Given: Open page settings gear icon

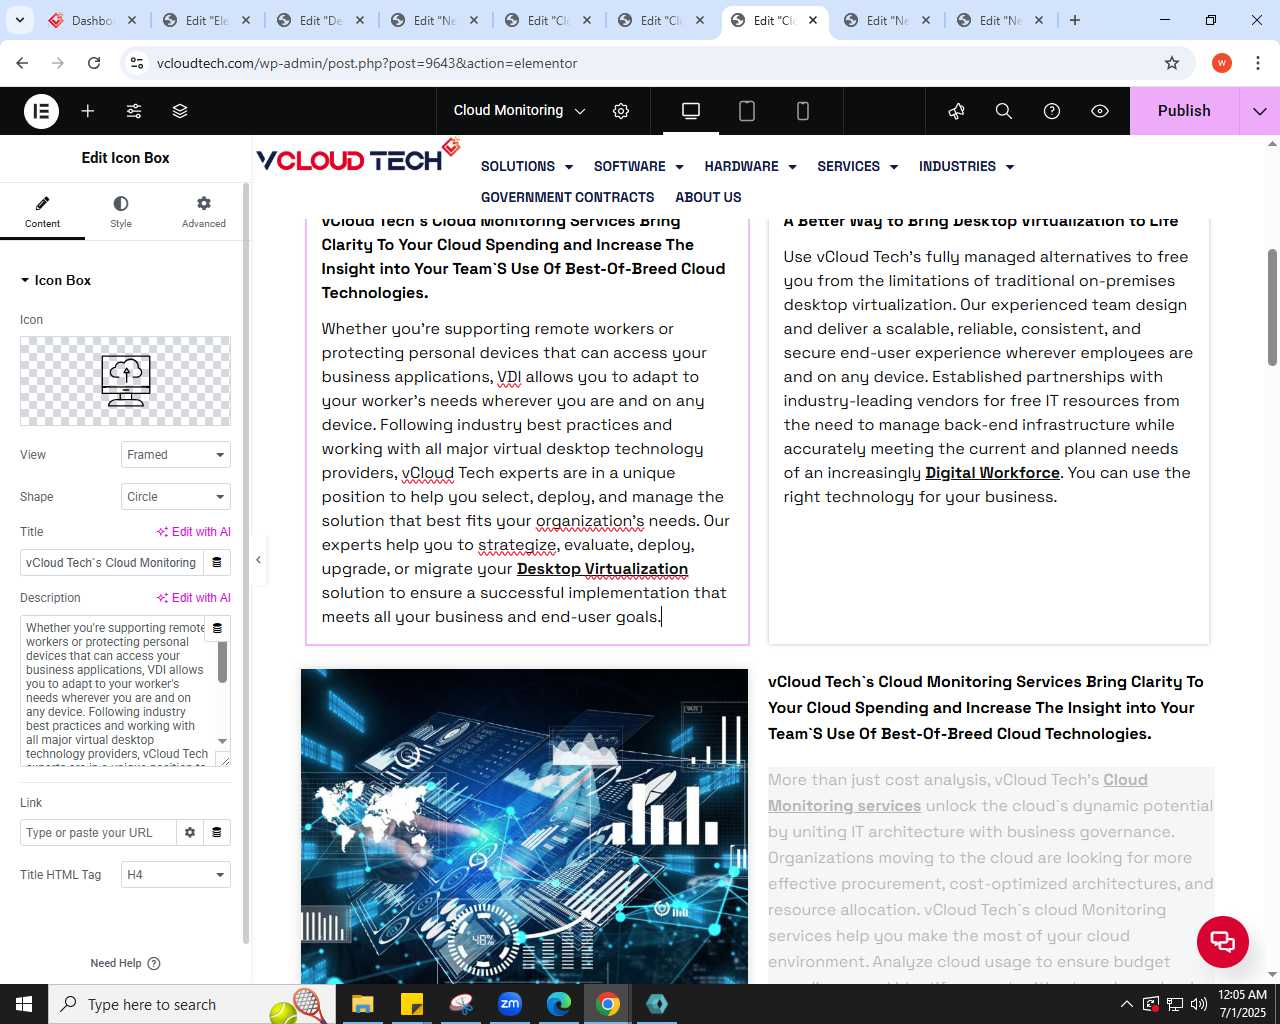Looking at the screenshot, I should tap(621, 111).
